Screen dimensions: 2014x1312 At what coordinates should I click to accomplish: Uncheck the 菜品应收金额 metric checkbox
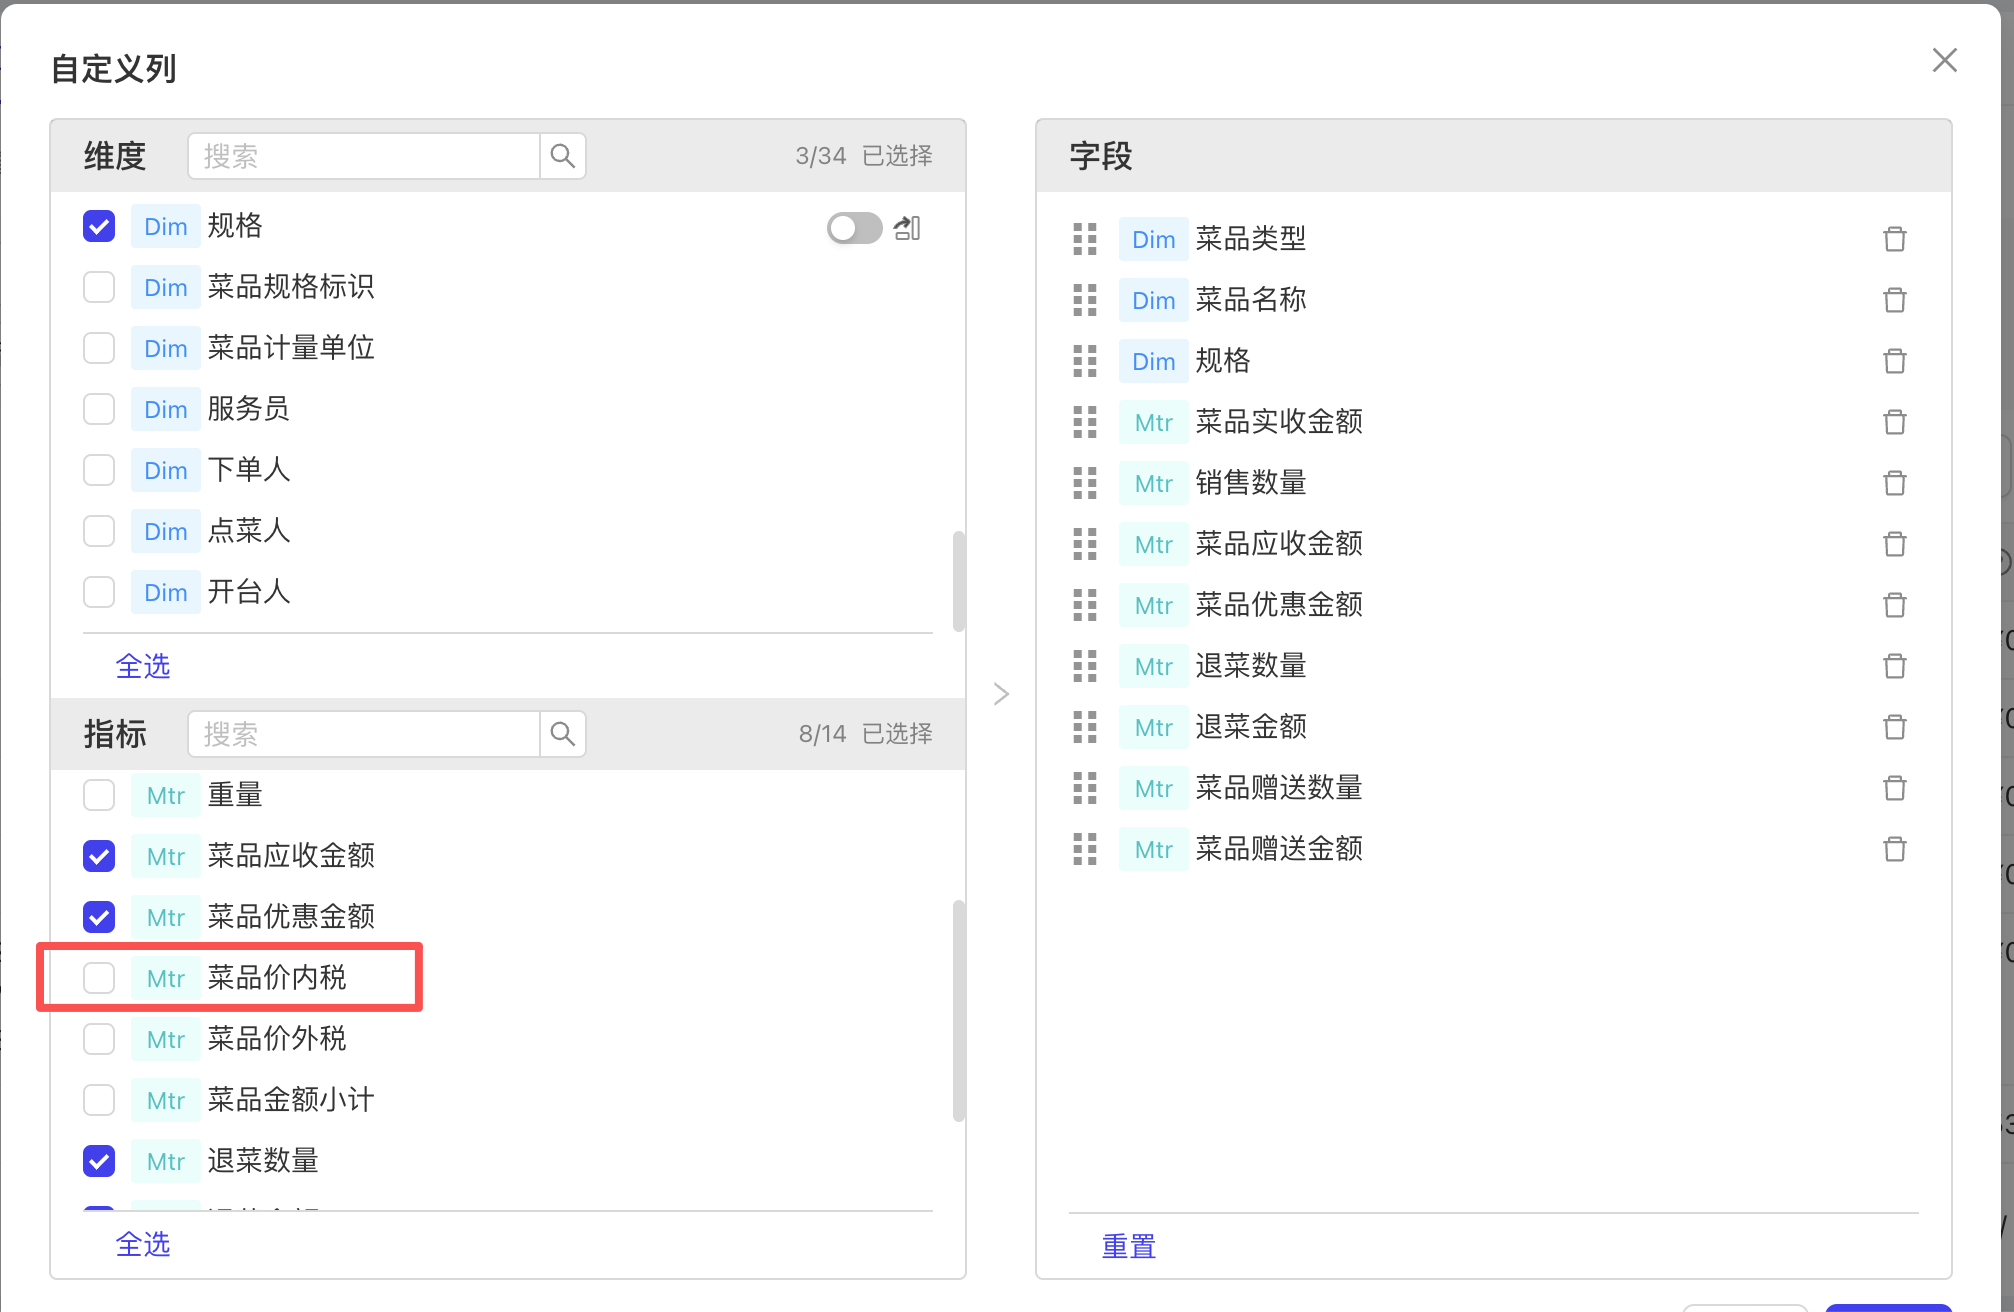pos(99,856)
